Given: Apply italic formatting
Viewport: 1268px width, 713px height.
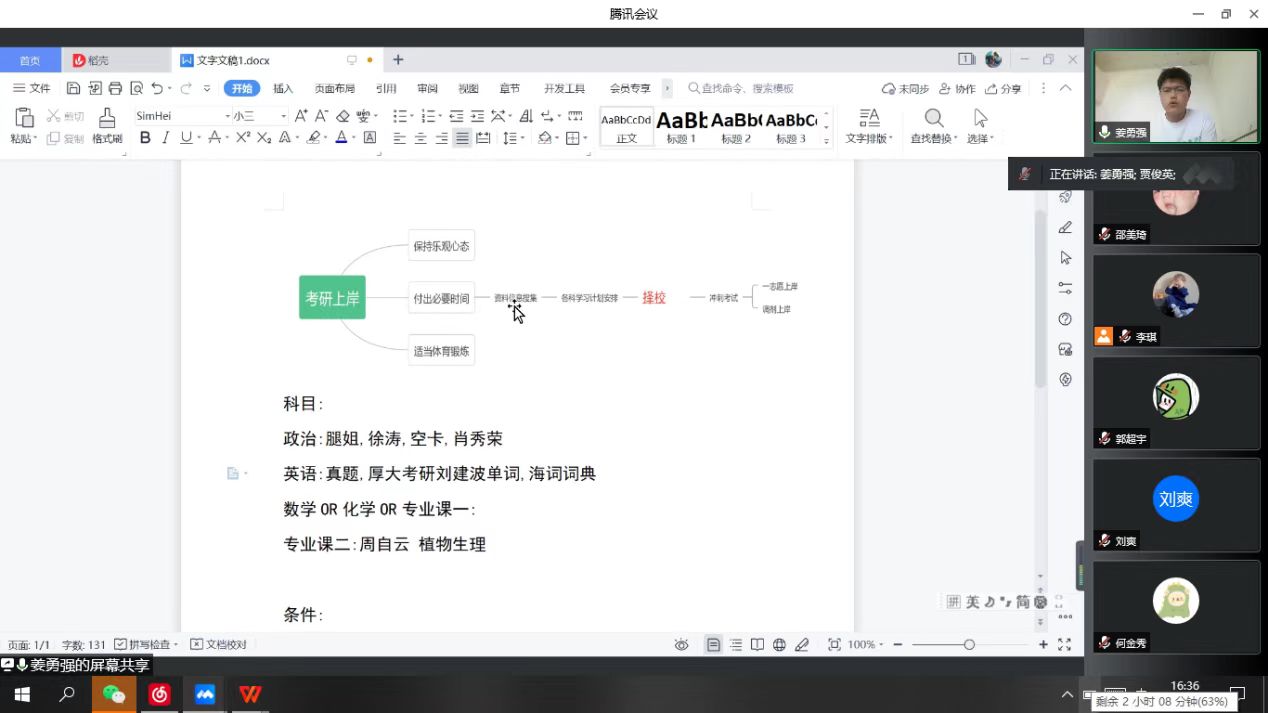Looking at the screenshot, I should click(165, 138).
